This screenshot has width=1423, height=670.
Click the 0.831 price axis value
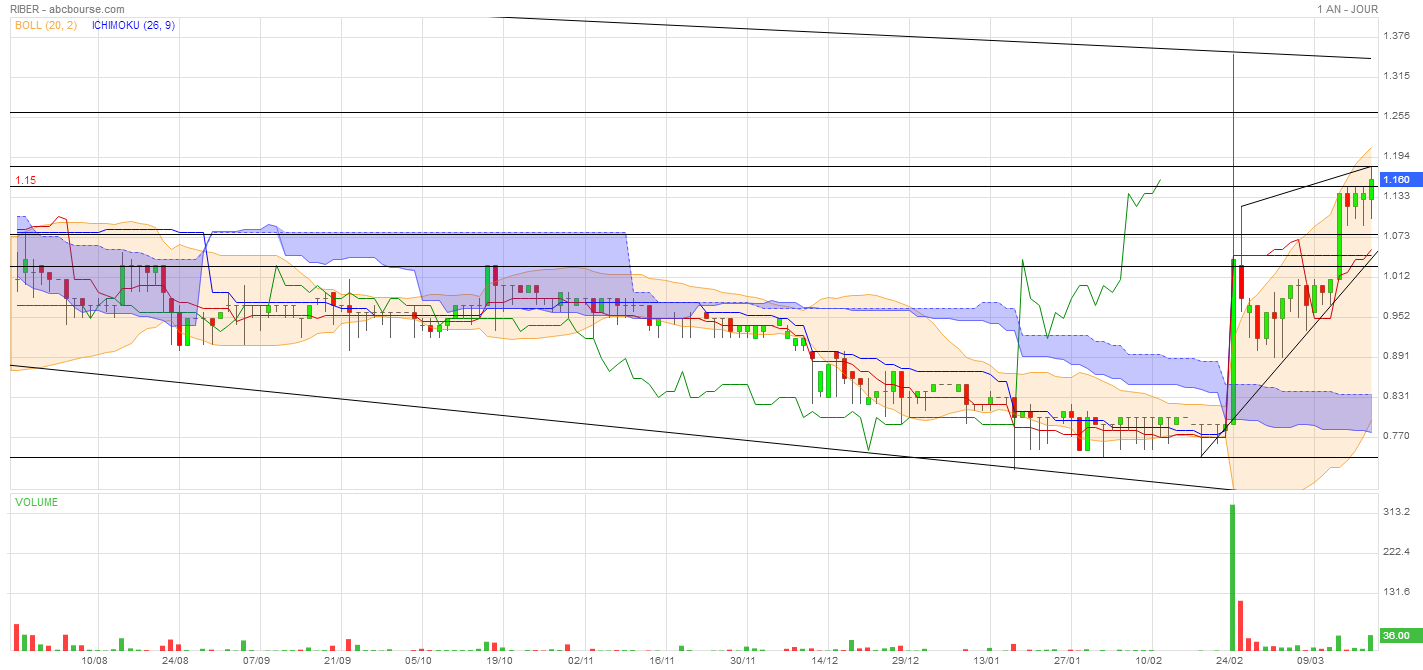(x=1395, y=396)
